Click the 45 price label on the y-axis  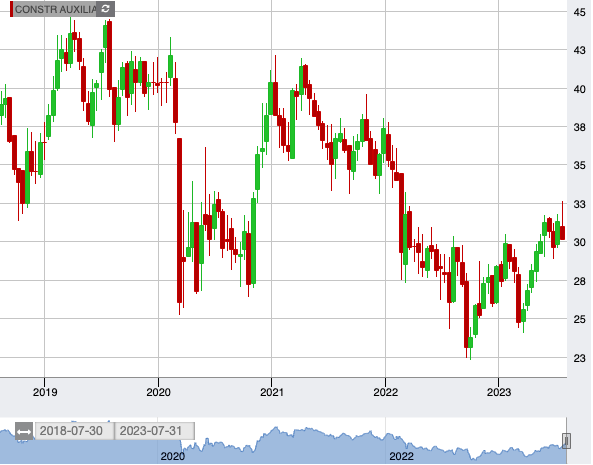[x=579, y=12]
